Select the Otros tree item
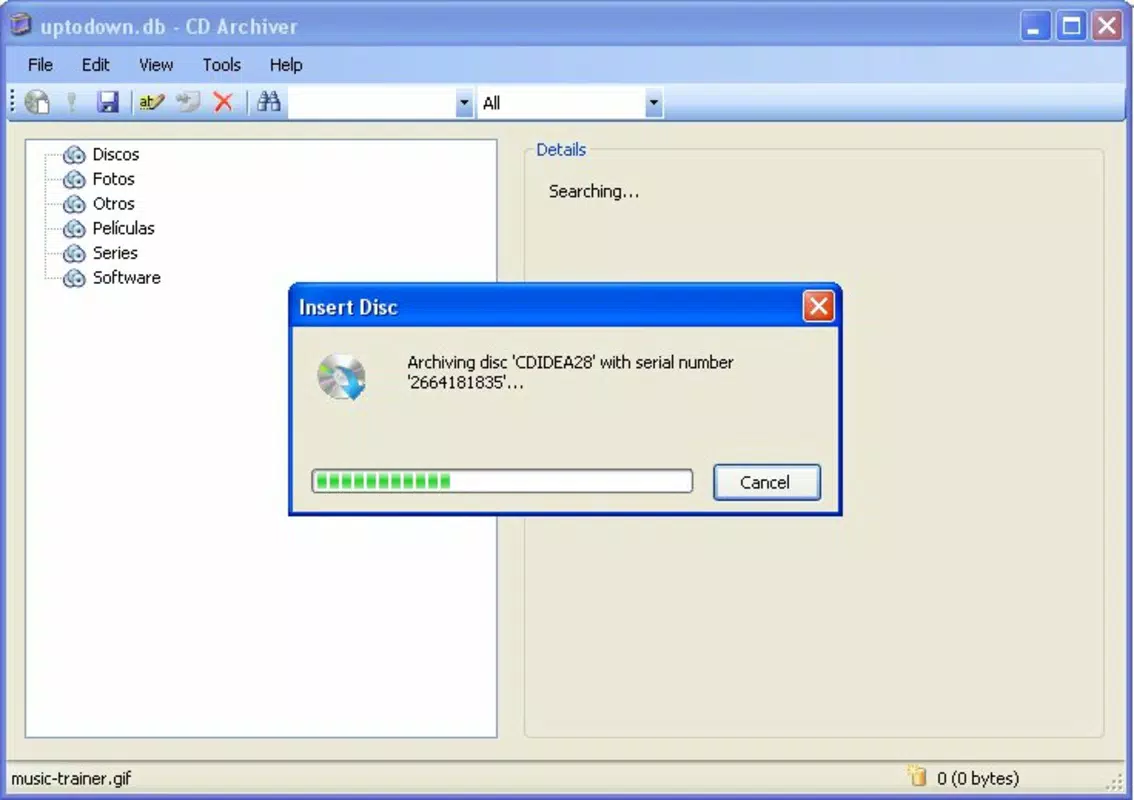 click(114, 204)
